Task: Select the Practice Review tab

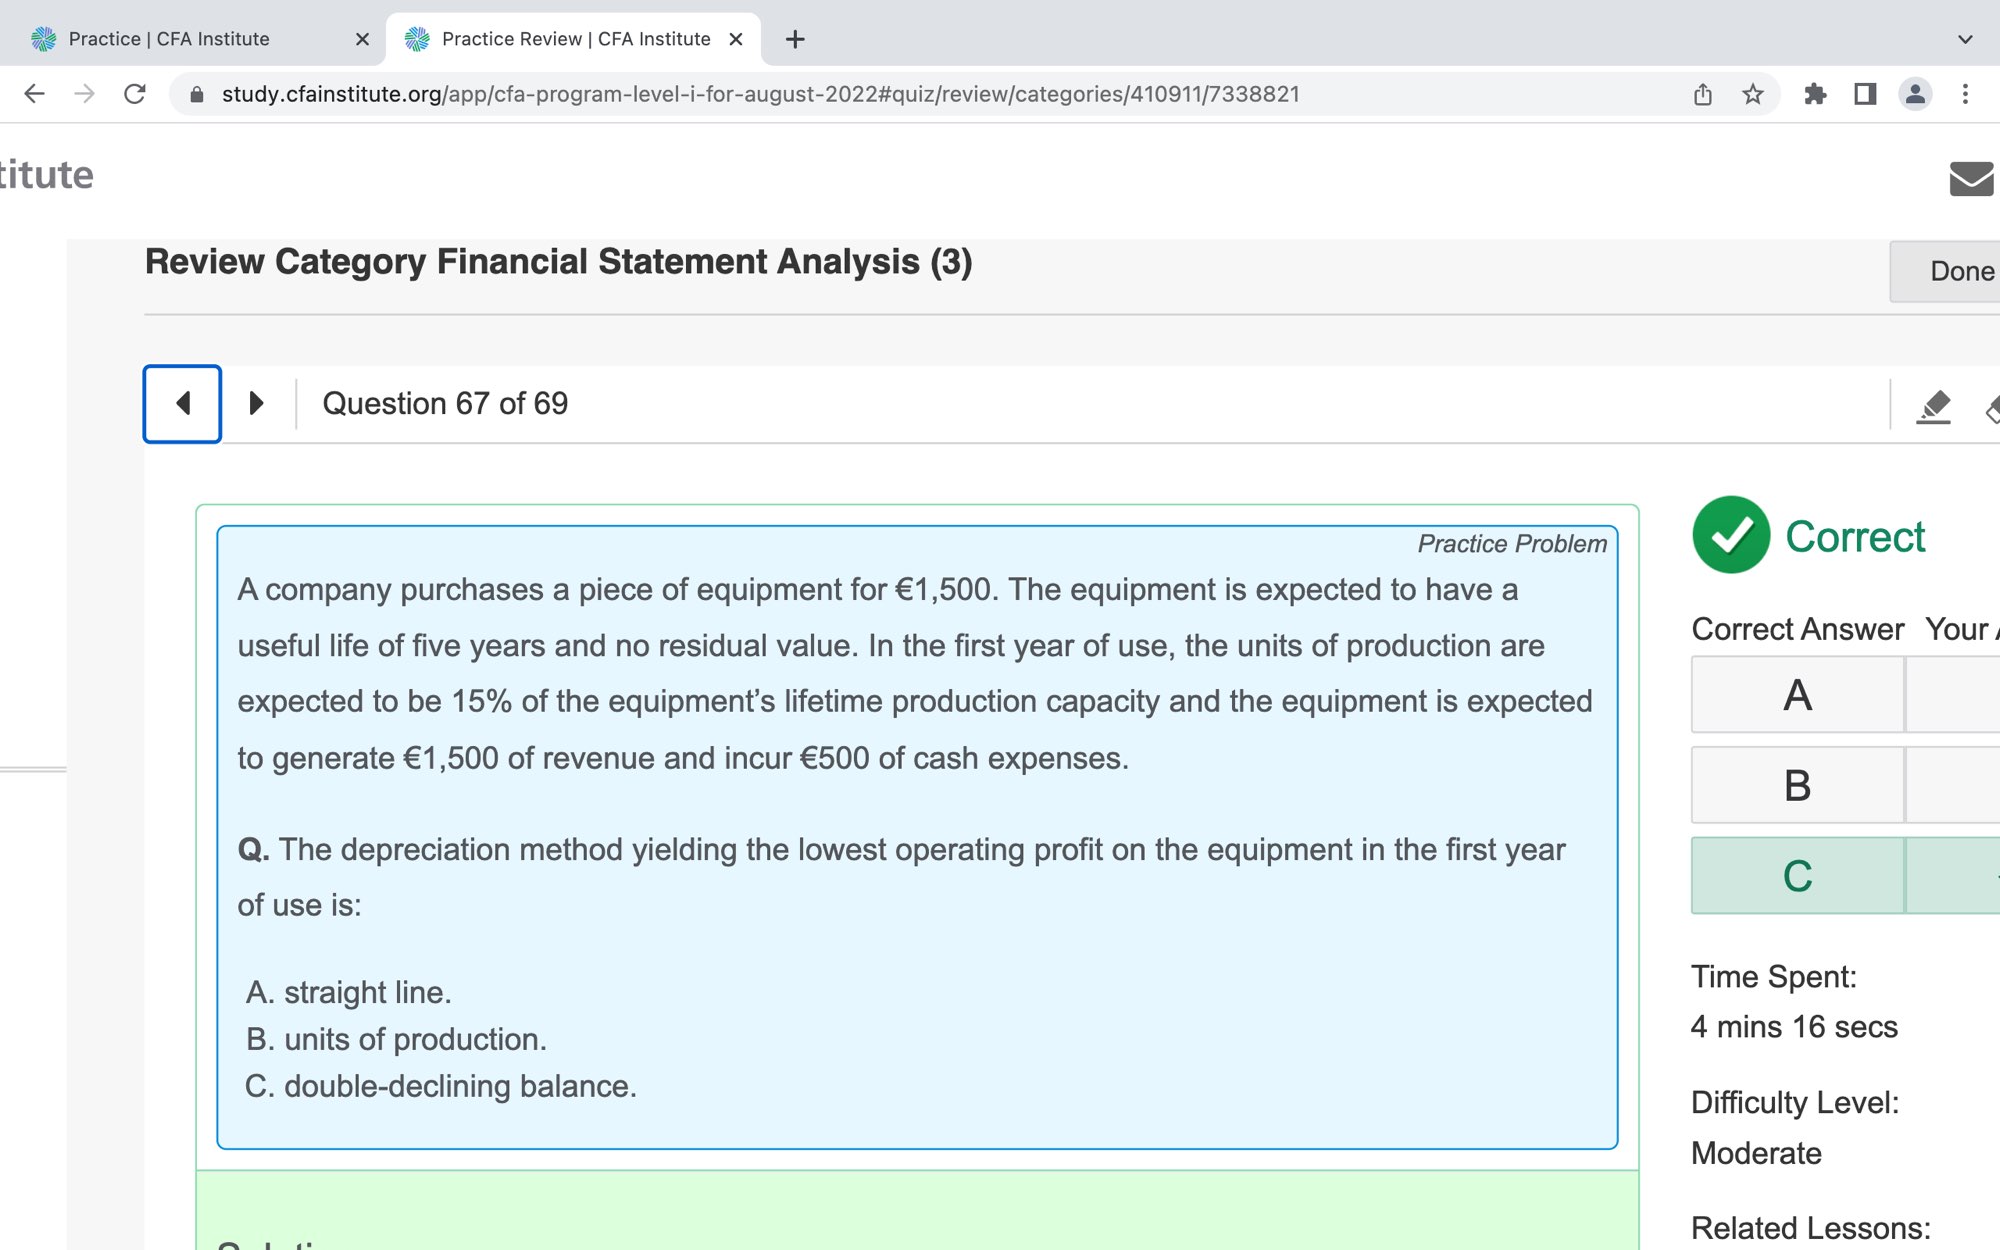Action: click(x=575, y=39)
